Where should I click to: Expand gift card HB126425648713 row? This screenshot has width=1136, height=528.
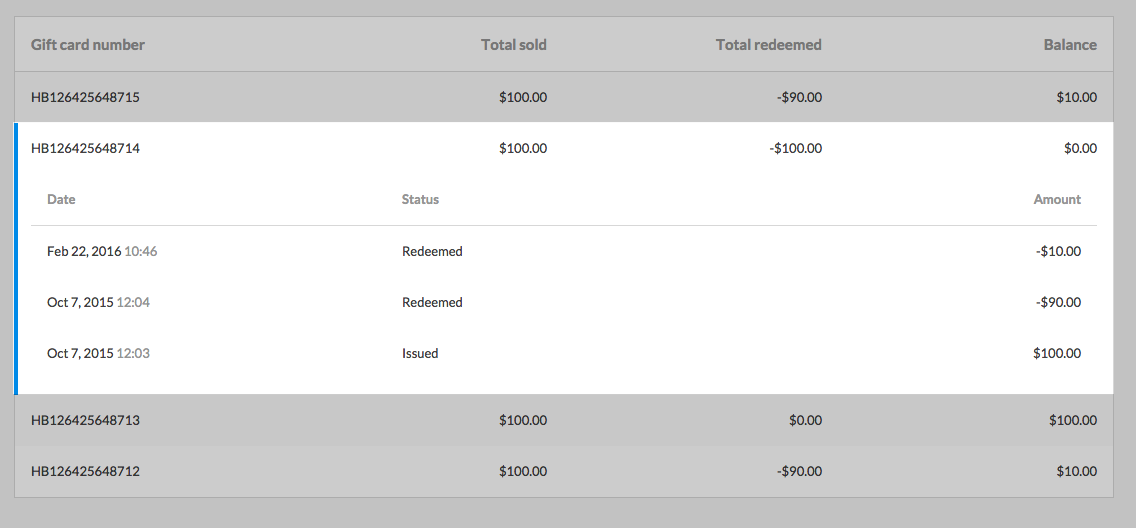pos(86,420)
